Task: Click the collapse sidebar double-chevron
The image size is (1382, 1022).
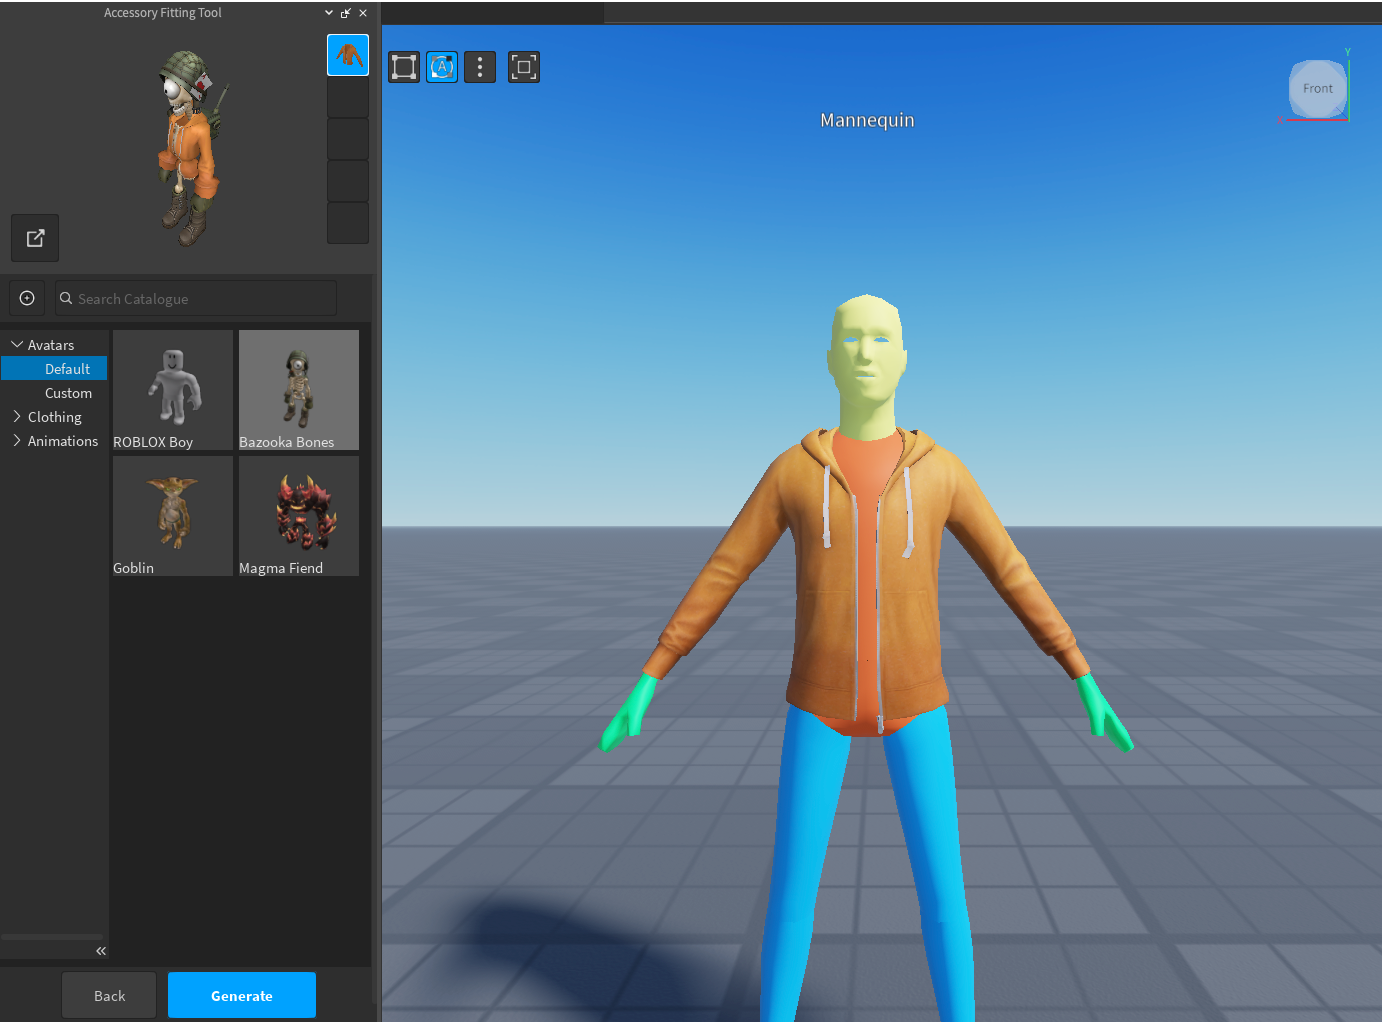Action: (x=101, y=951)
